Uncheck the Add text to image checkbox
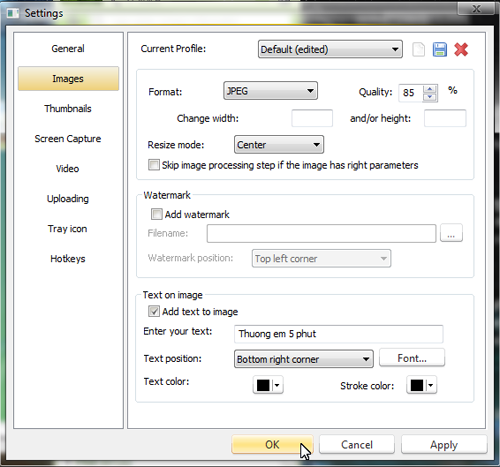The image size is (500, 467). [x=154, y=311]
